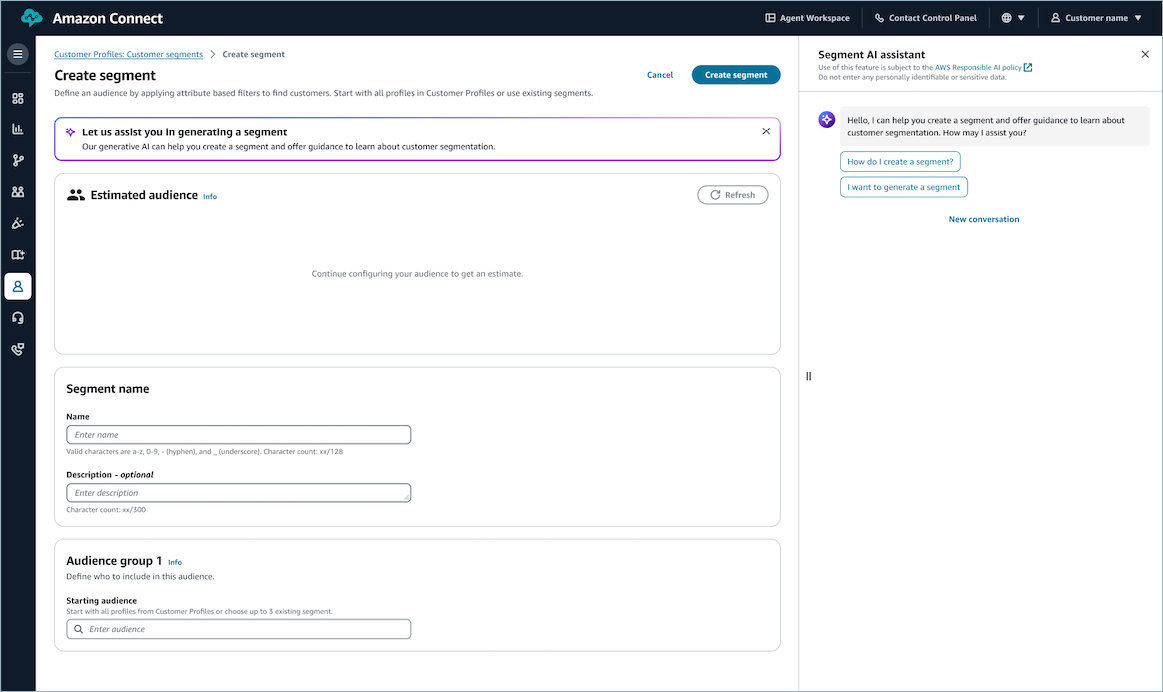Image resolution: width=1163 pixels, height=692 pixels.
Task: Open the navigation menu hamburger icon
Action: (x=17, y=54)
